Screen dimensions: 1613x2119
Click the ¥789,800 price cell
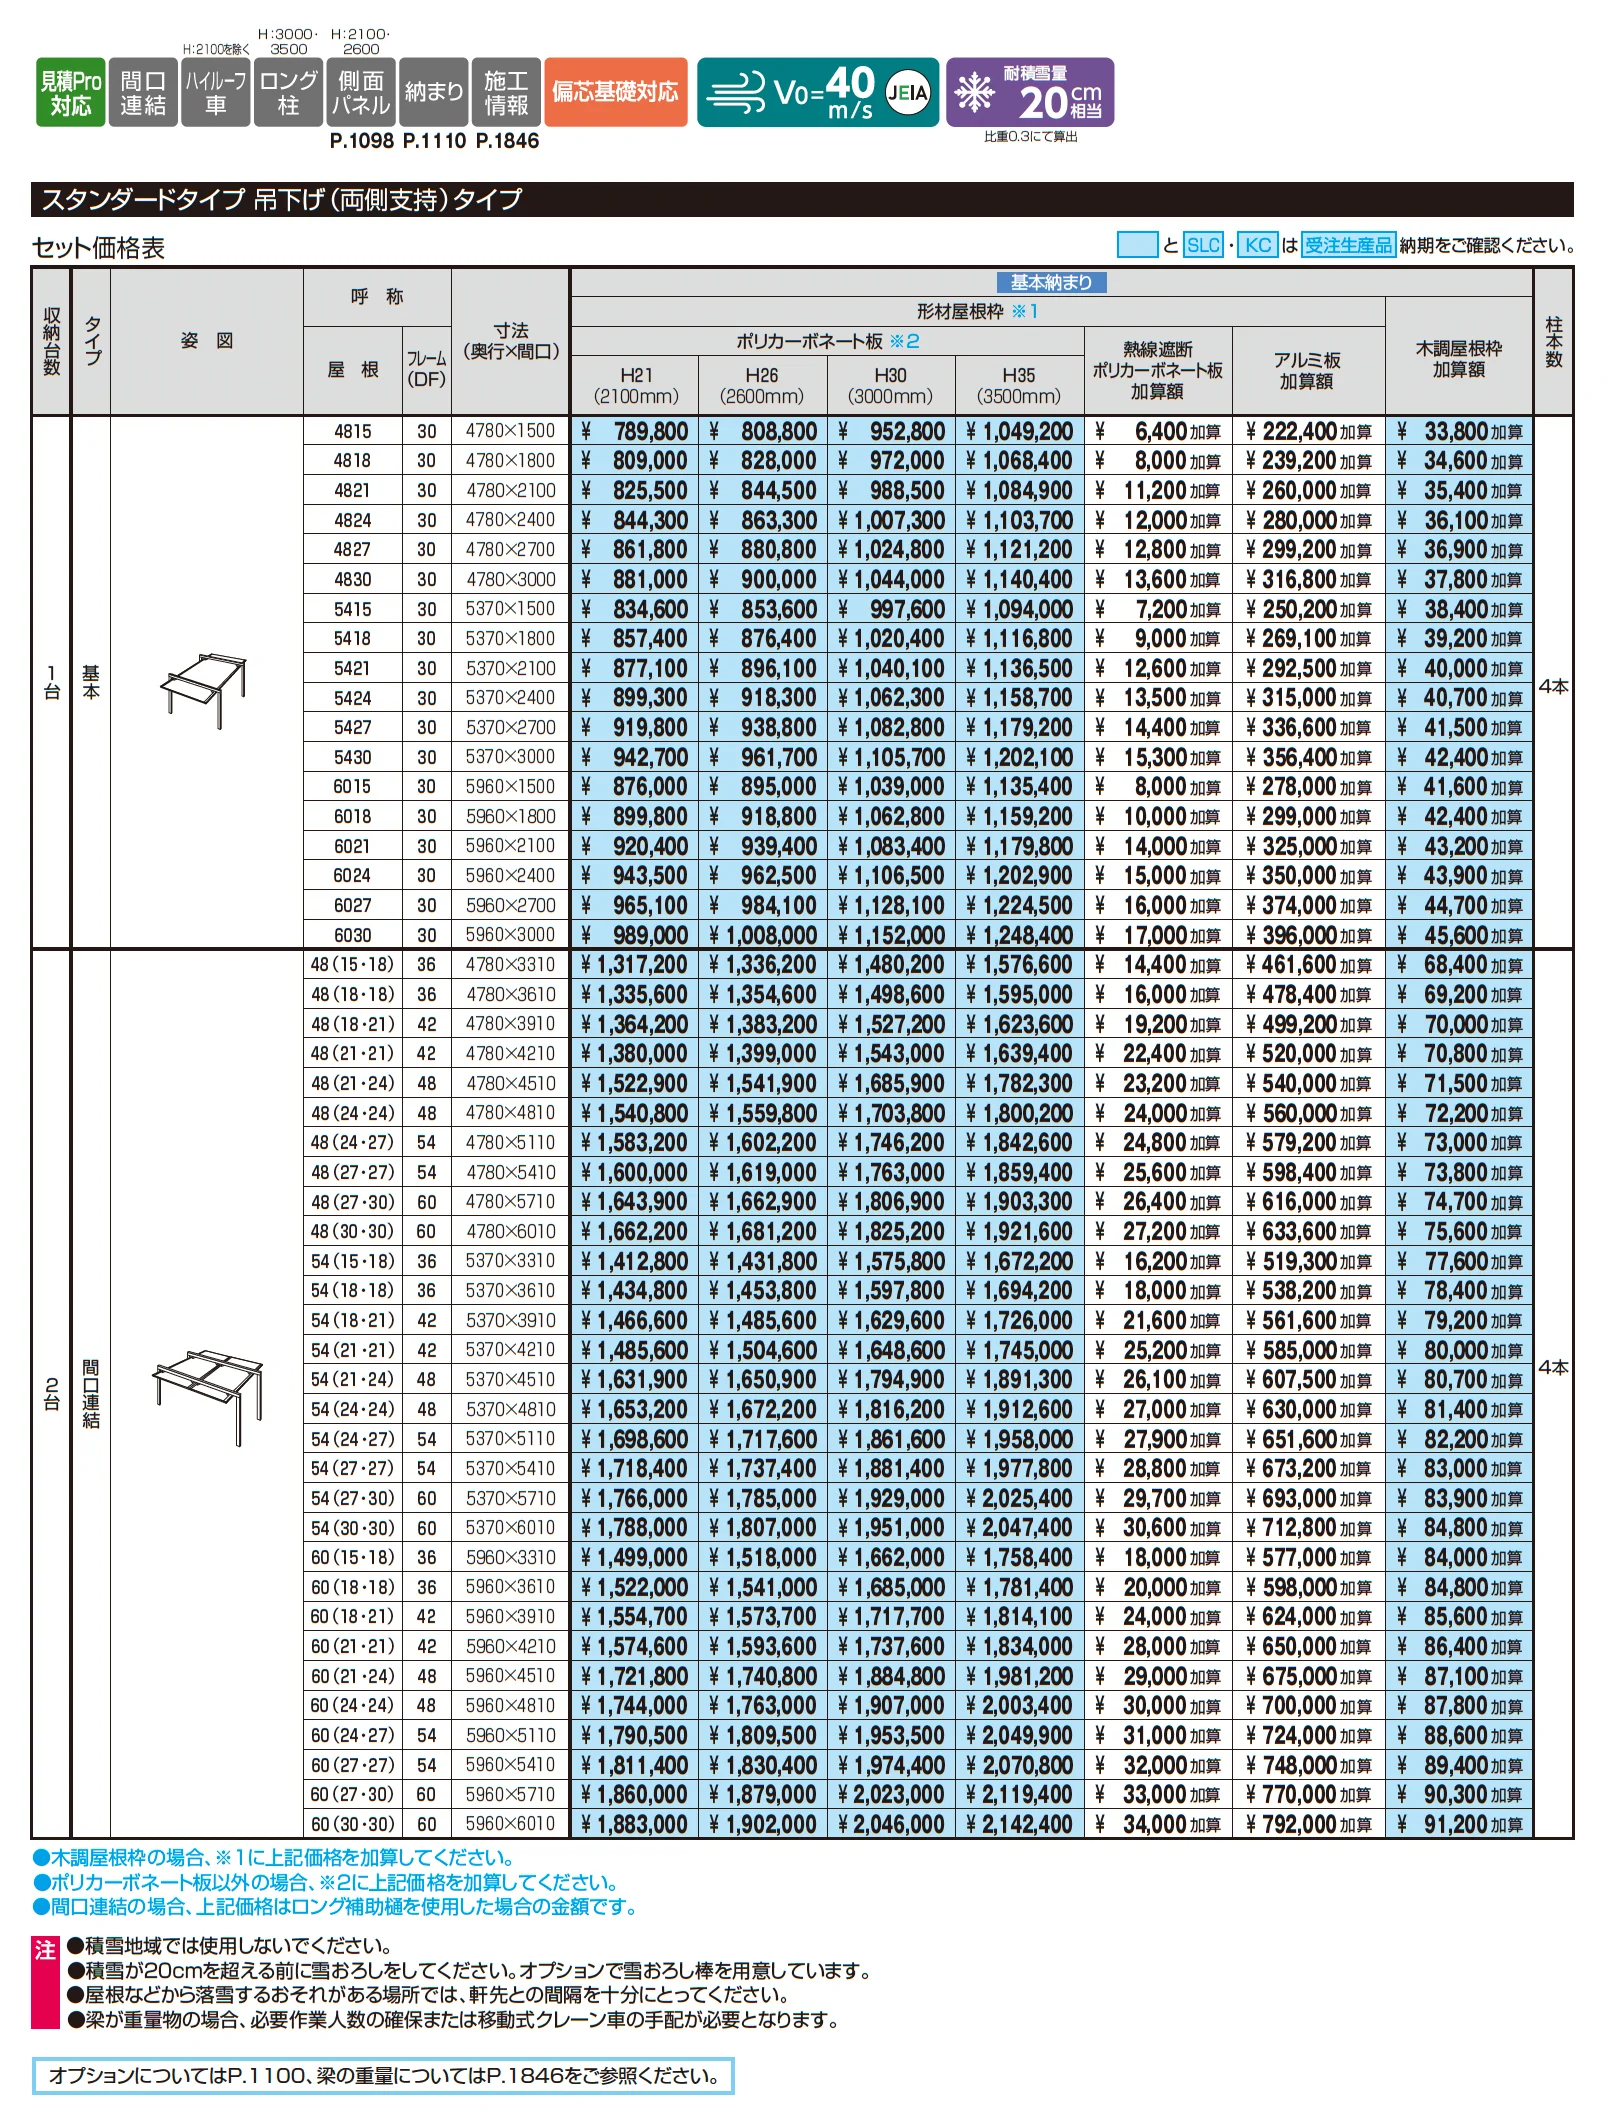(636, 432)
